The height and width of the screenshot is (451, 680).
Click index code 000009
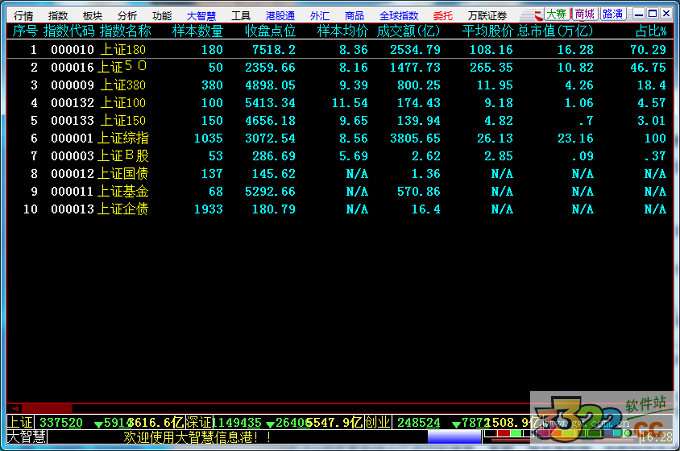click(72, 85)
